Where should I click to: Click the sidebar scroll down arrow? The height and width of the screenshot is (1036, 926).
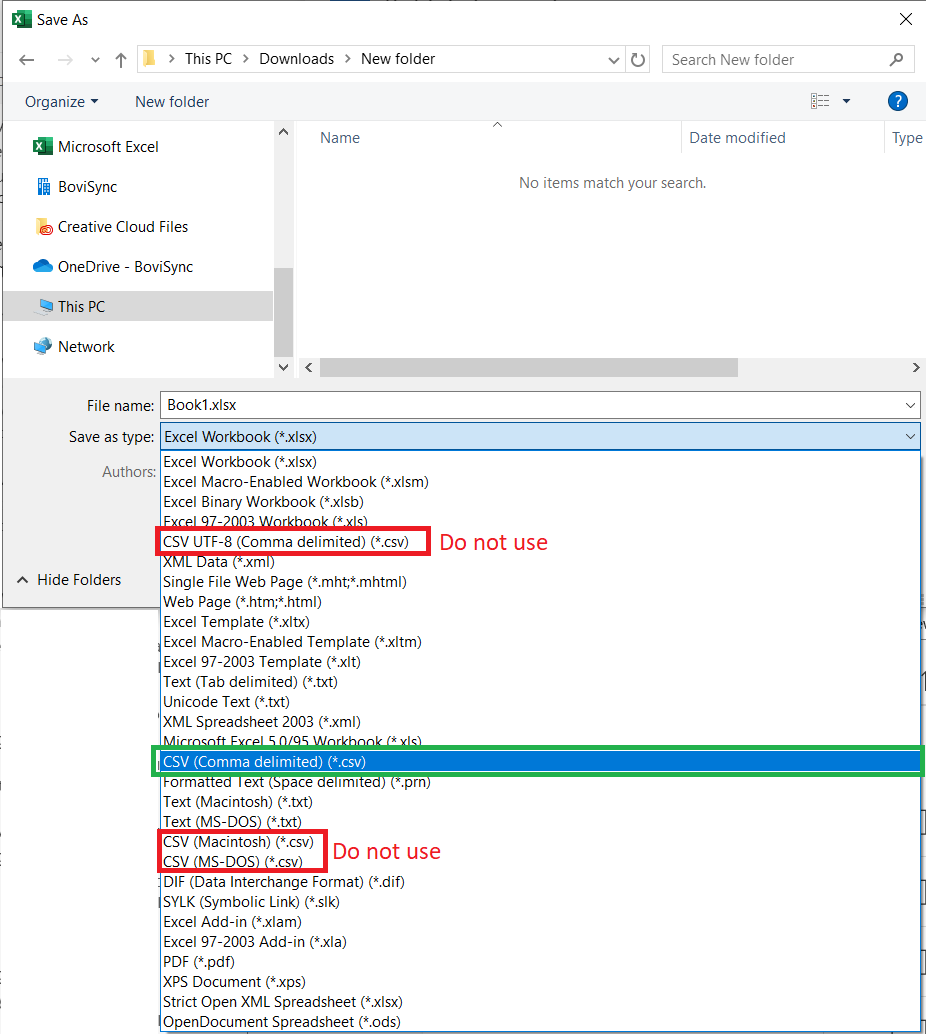[x=283, y=367]
